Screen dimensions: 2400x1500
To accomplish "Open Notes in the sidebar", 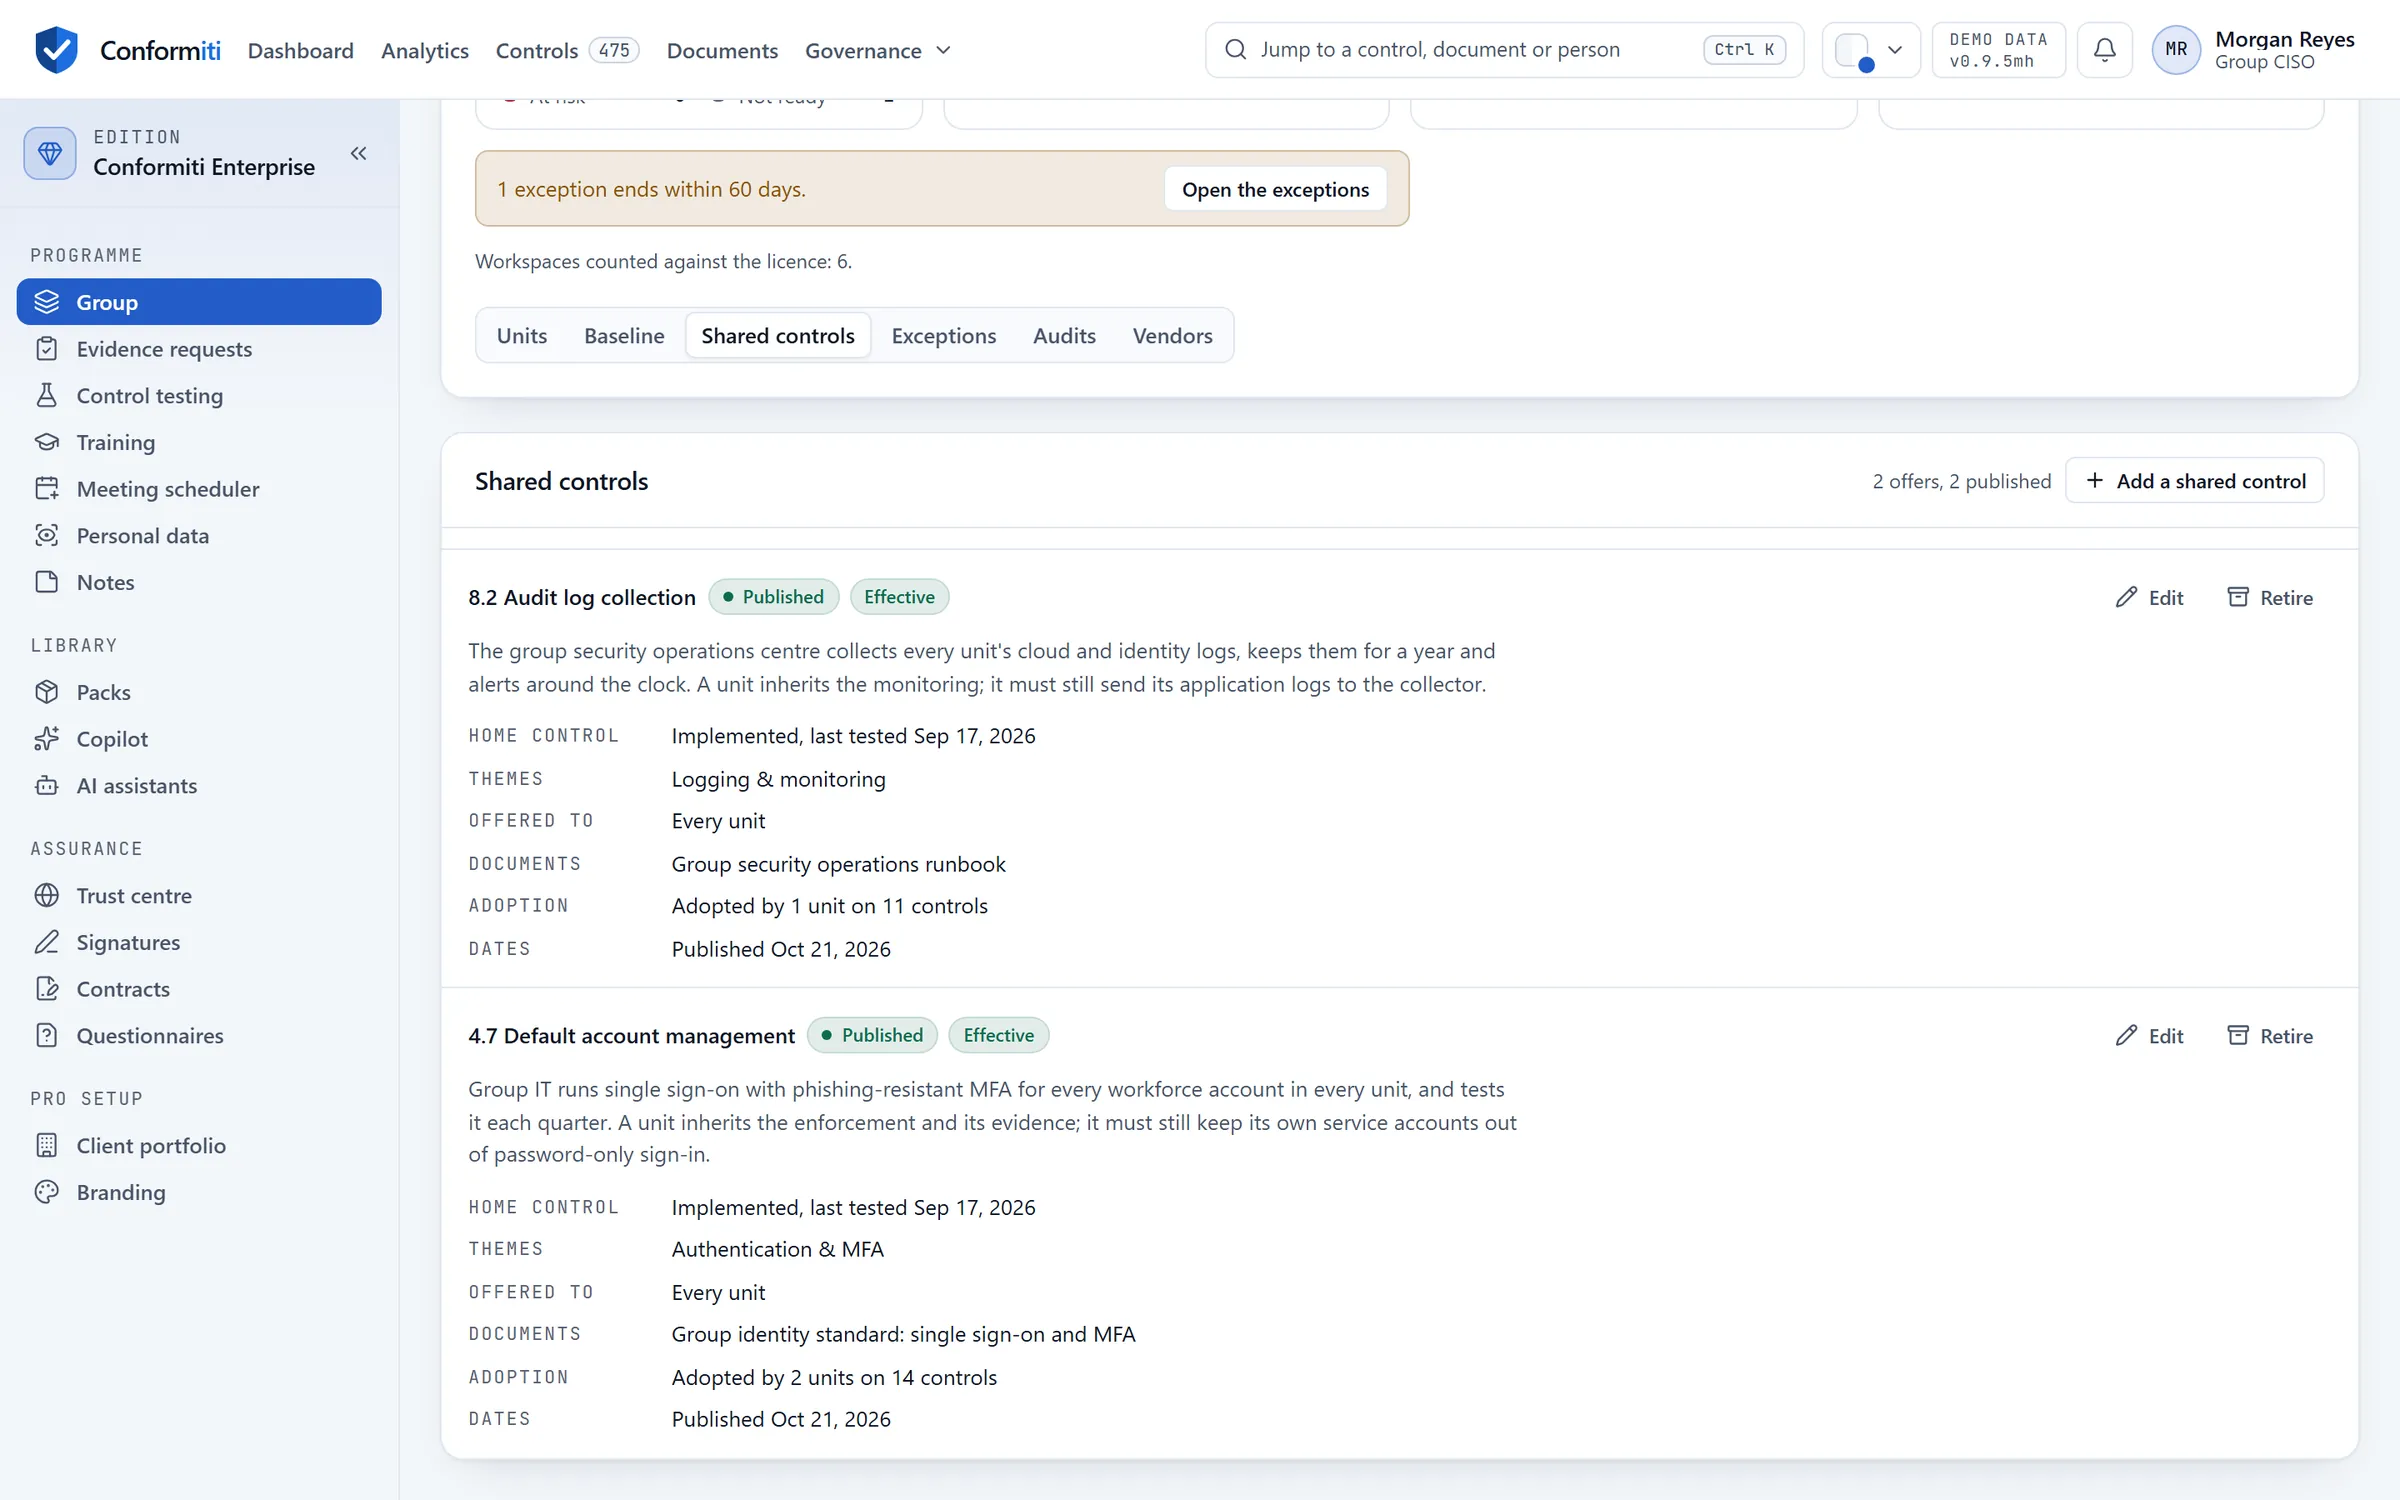I will pos(199,582).
